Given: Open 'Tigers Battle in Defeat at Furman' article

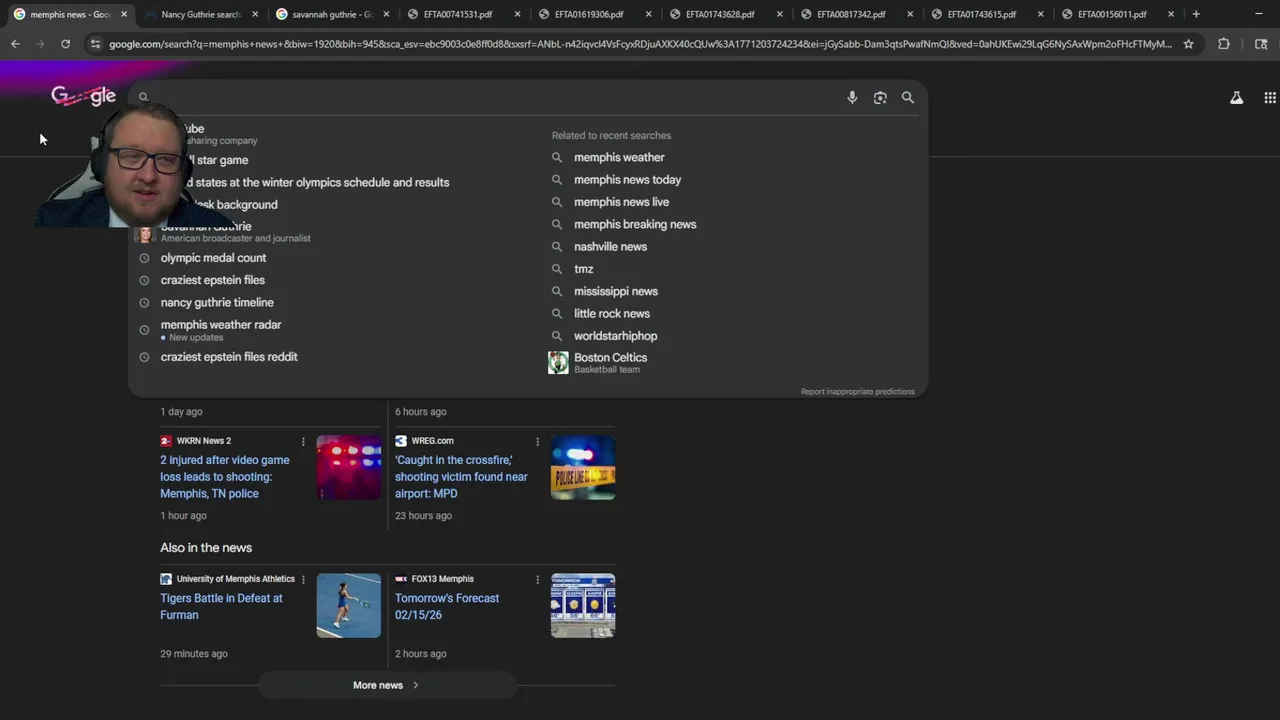Looking at the screenshot, I should pos(221,606).
